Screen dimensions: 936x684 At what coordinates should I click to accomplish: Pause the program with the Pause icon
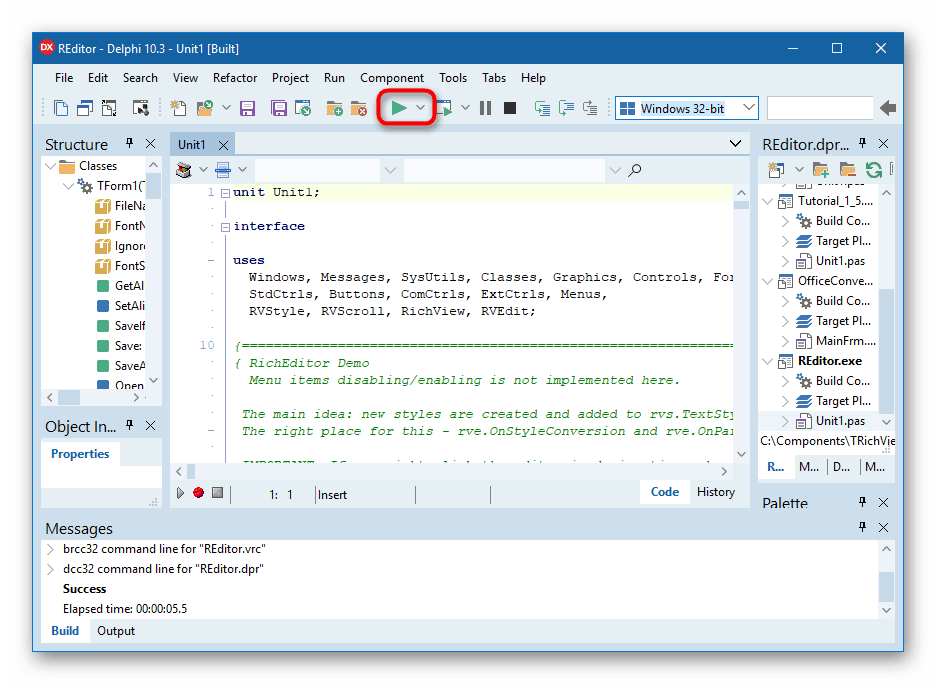click(x=485, y=108)
